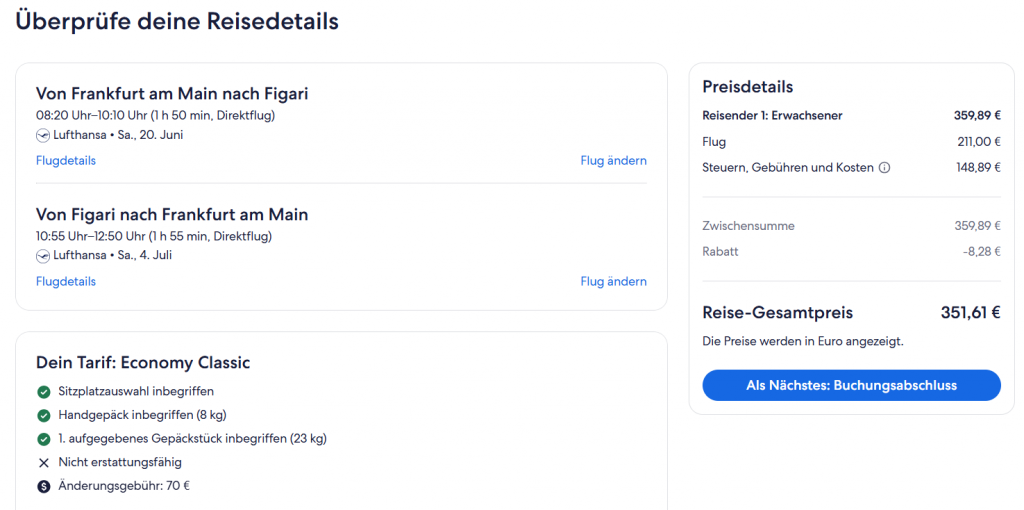Viewport: 1024px width, 510px height.
Task: Click the info icon beside Steuern, Gebühren
Action: pos(884,168)
